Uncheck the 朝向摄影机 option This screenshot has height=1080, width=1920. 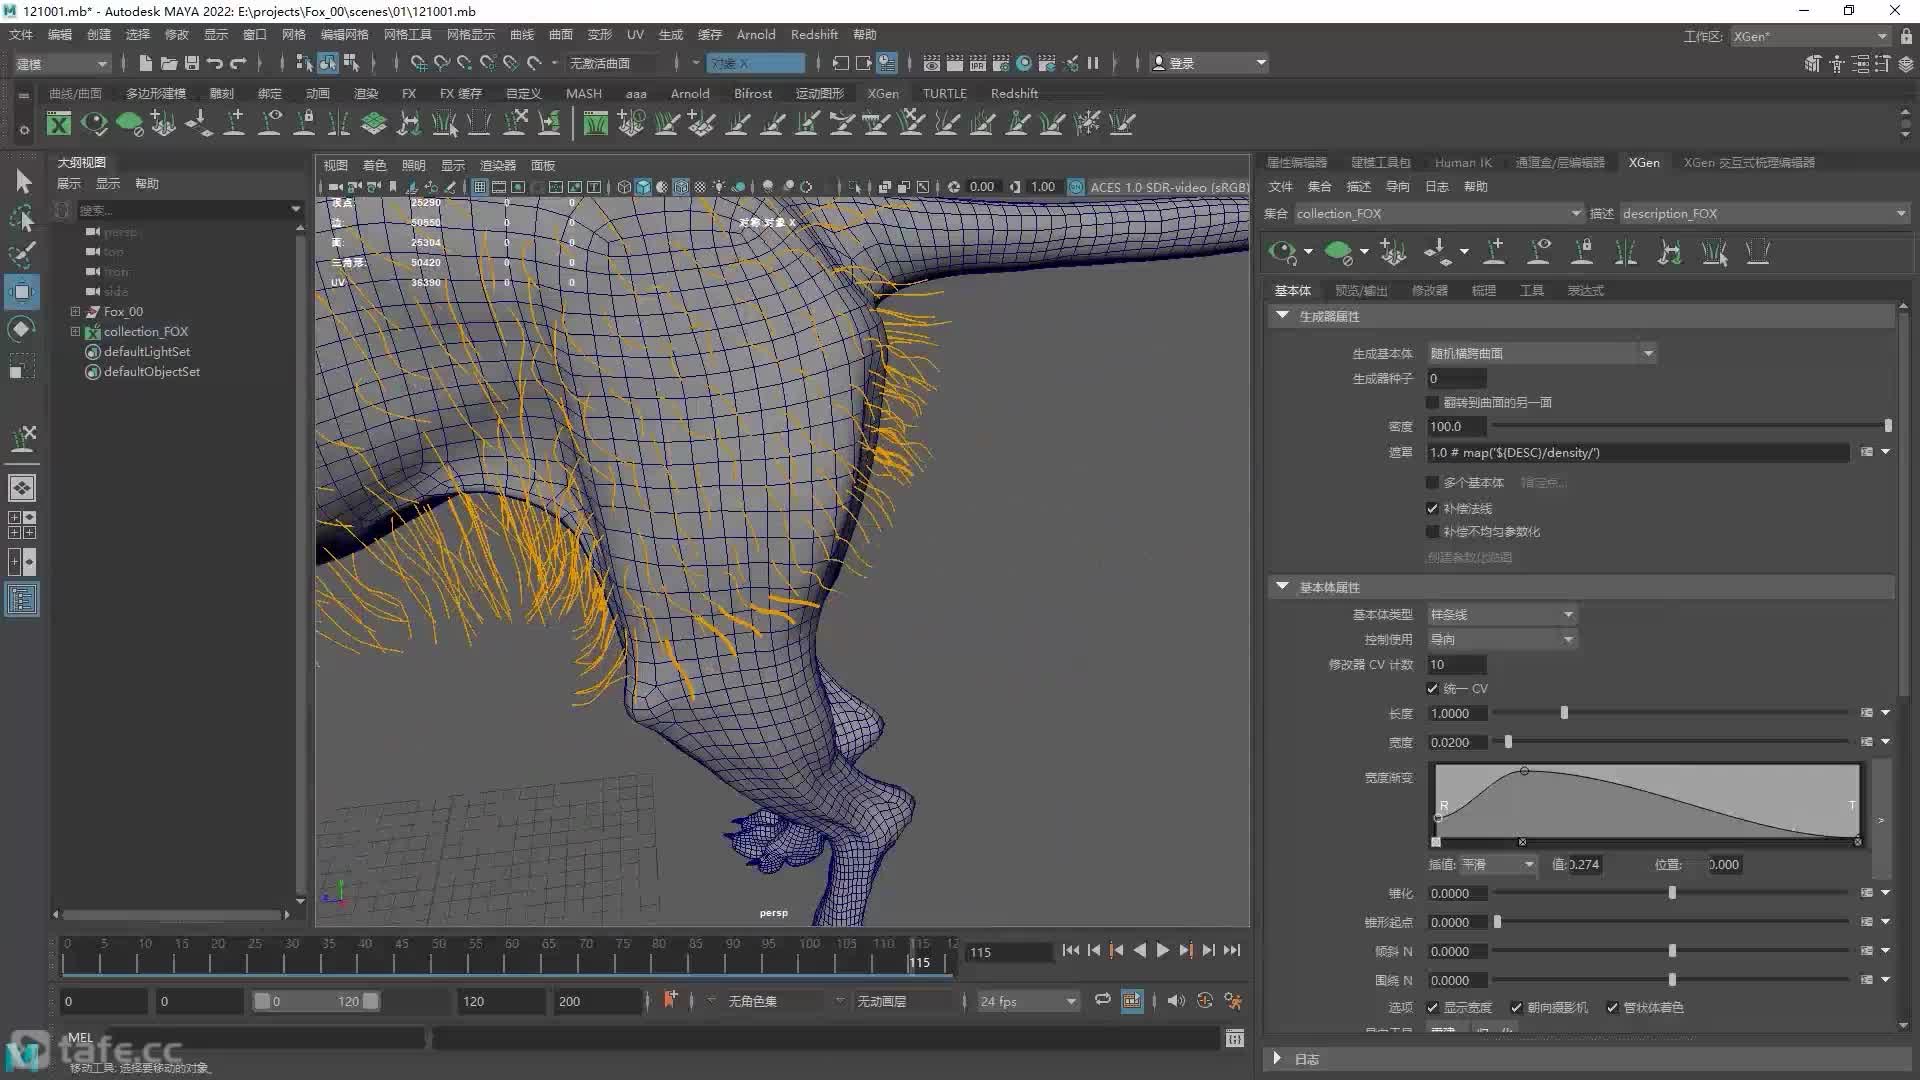click(x=1516, y=1007)
